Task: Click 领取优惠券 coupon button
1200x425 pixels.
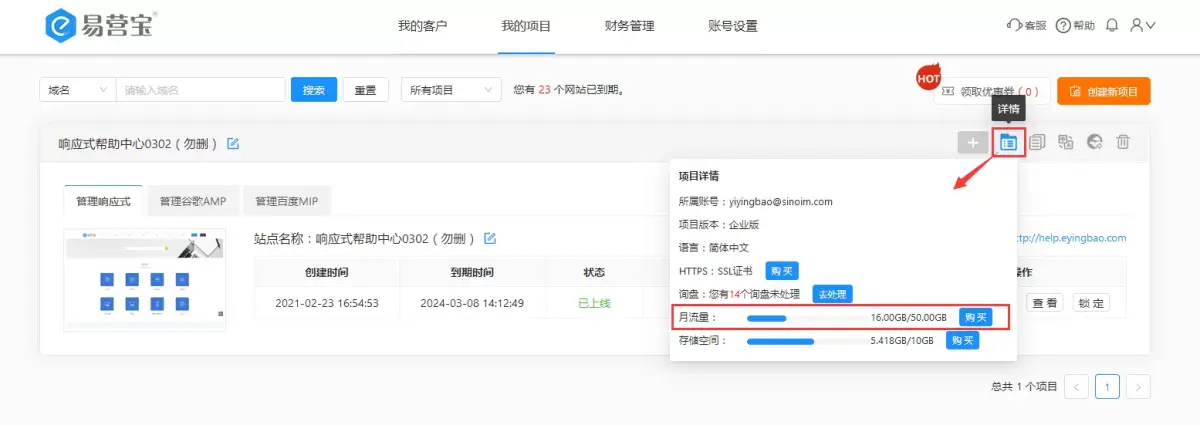Action: [992, 92]
